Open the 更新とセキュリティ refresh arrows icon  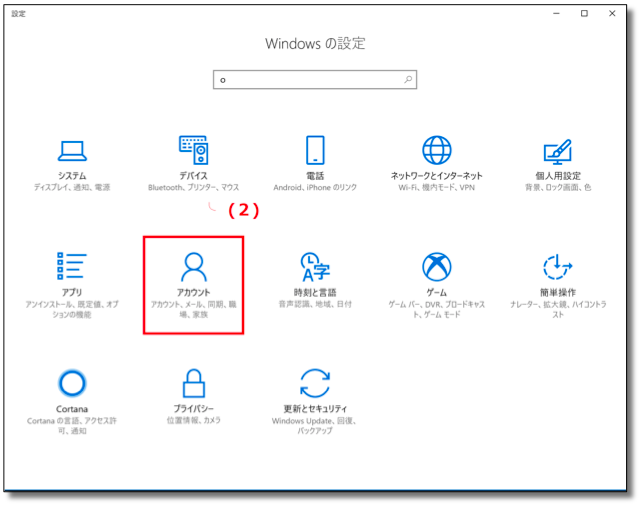click(x=315, y=383)
